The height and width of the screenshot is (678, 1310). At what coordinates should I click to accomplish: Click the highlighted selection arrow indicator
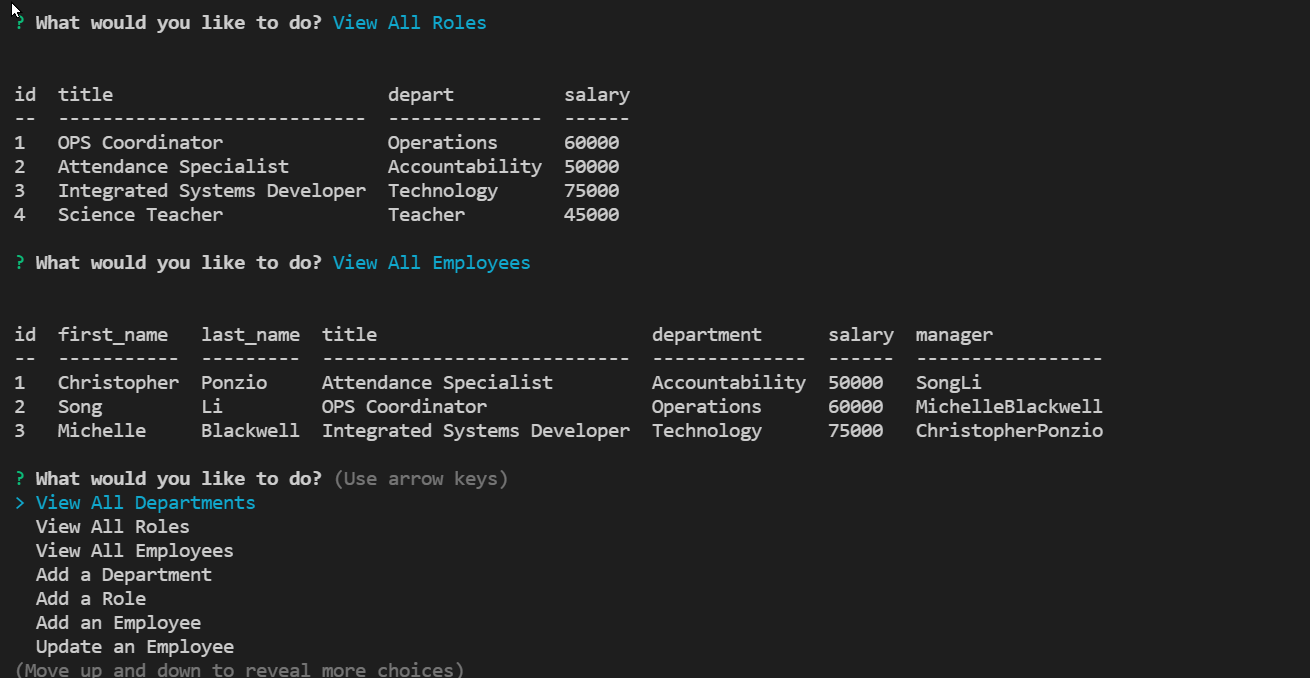coord(19,502)
